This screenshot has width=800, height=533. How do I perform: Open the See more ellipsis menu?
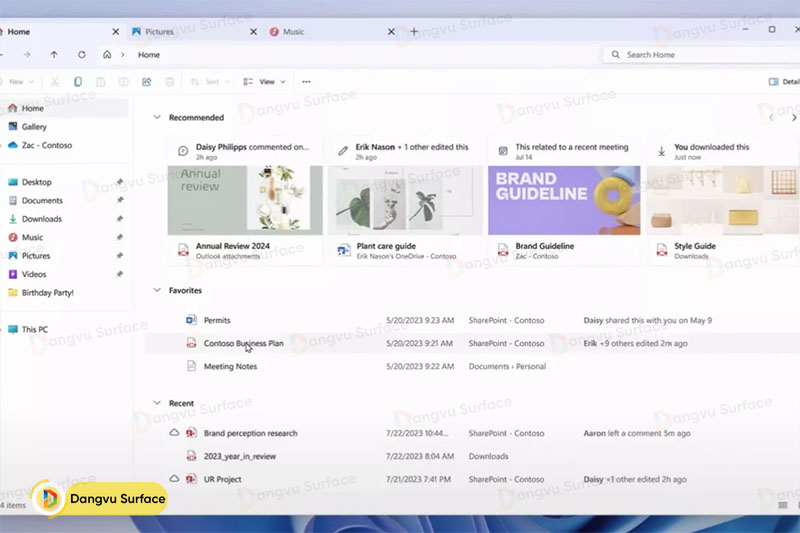(306, 82)
